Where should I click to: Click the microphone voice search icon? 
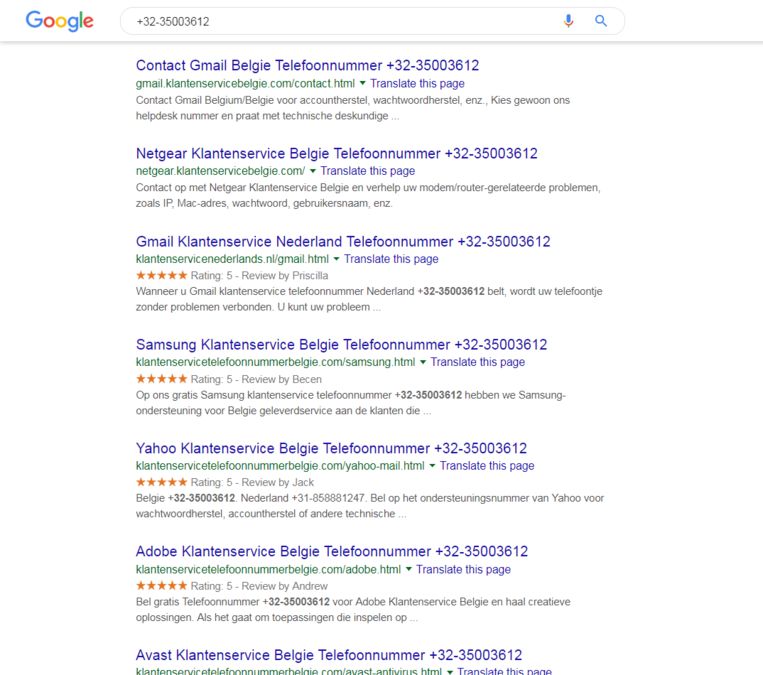[569, 21]
